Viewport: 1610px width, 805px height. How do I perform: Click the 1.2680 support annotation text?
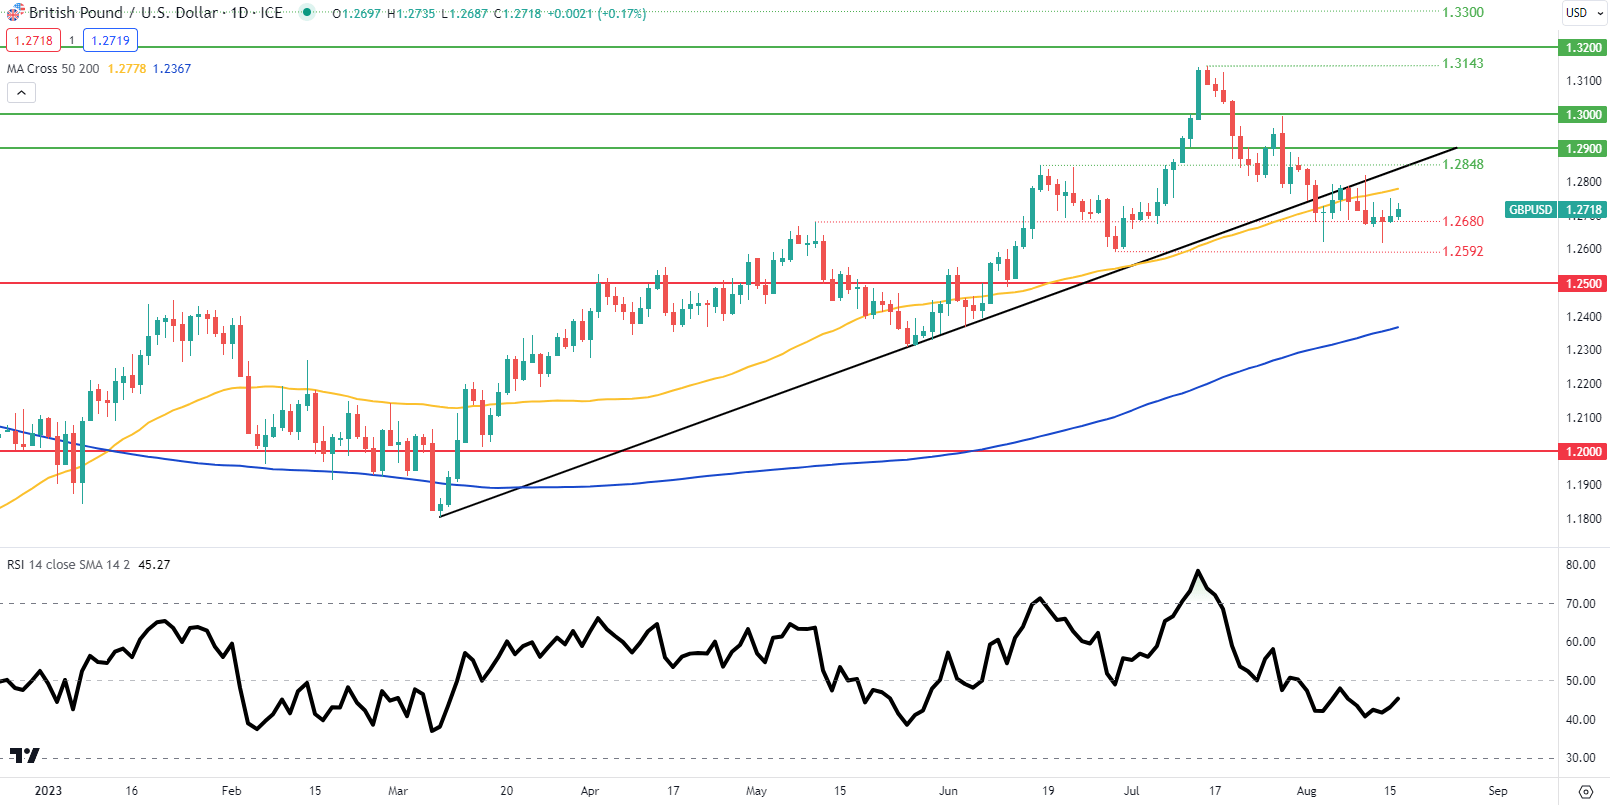click(x=1462, y=221)
